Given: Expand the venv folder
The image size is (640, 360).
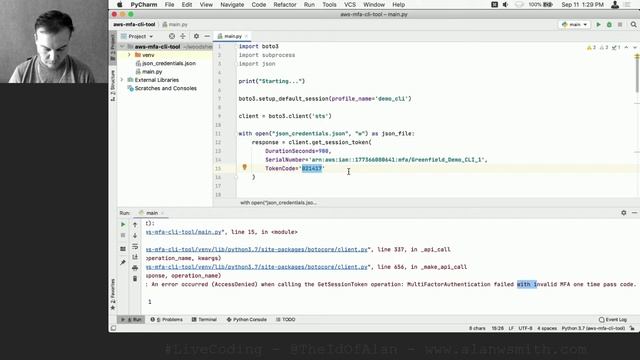Looking at the screenshot, I should click(129, 55).
